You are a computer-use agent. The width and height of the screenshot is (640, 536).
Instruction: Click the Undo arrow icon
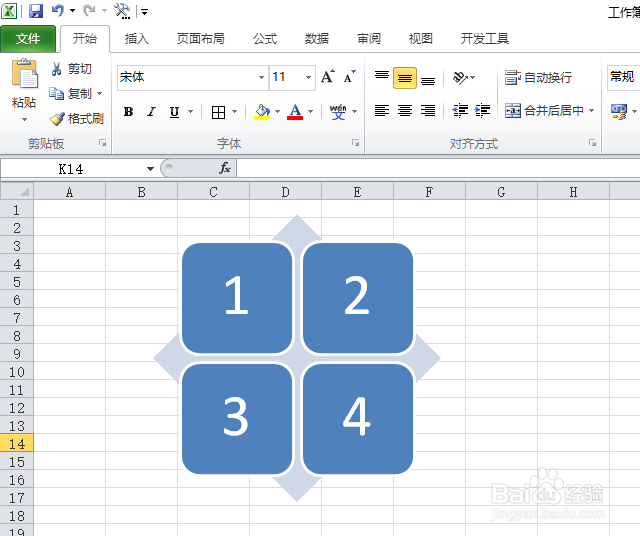point(58,11)
